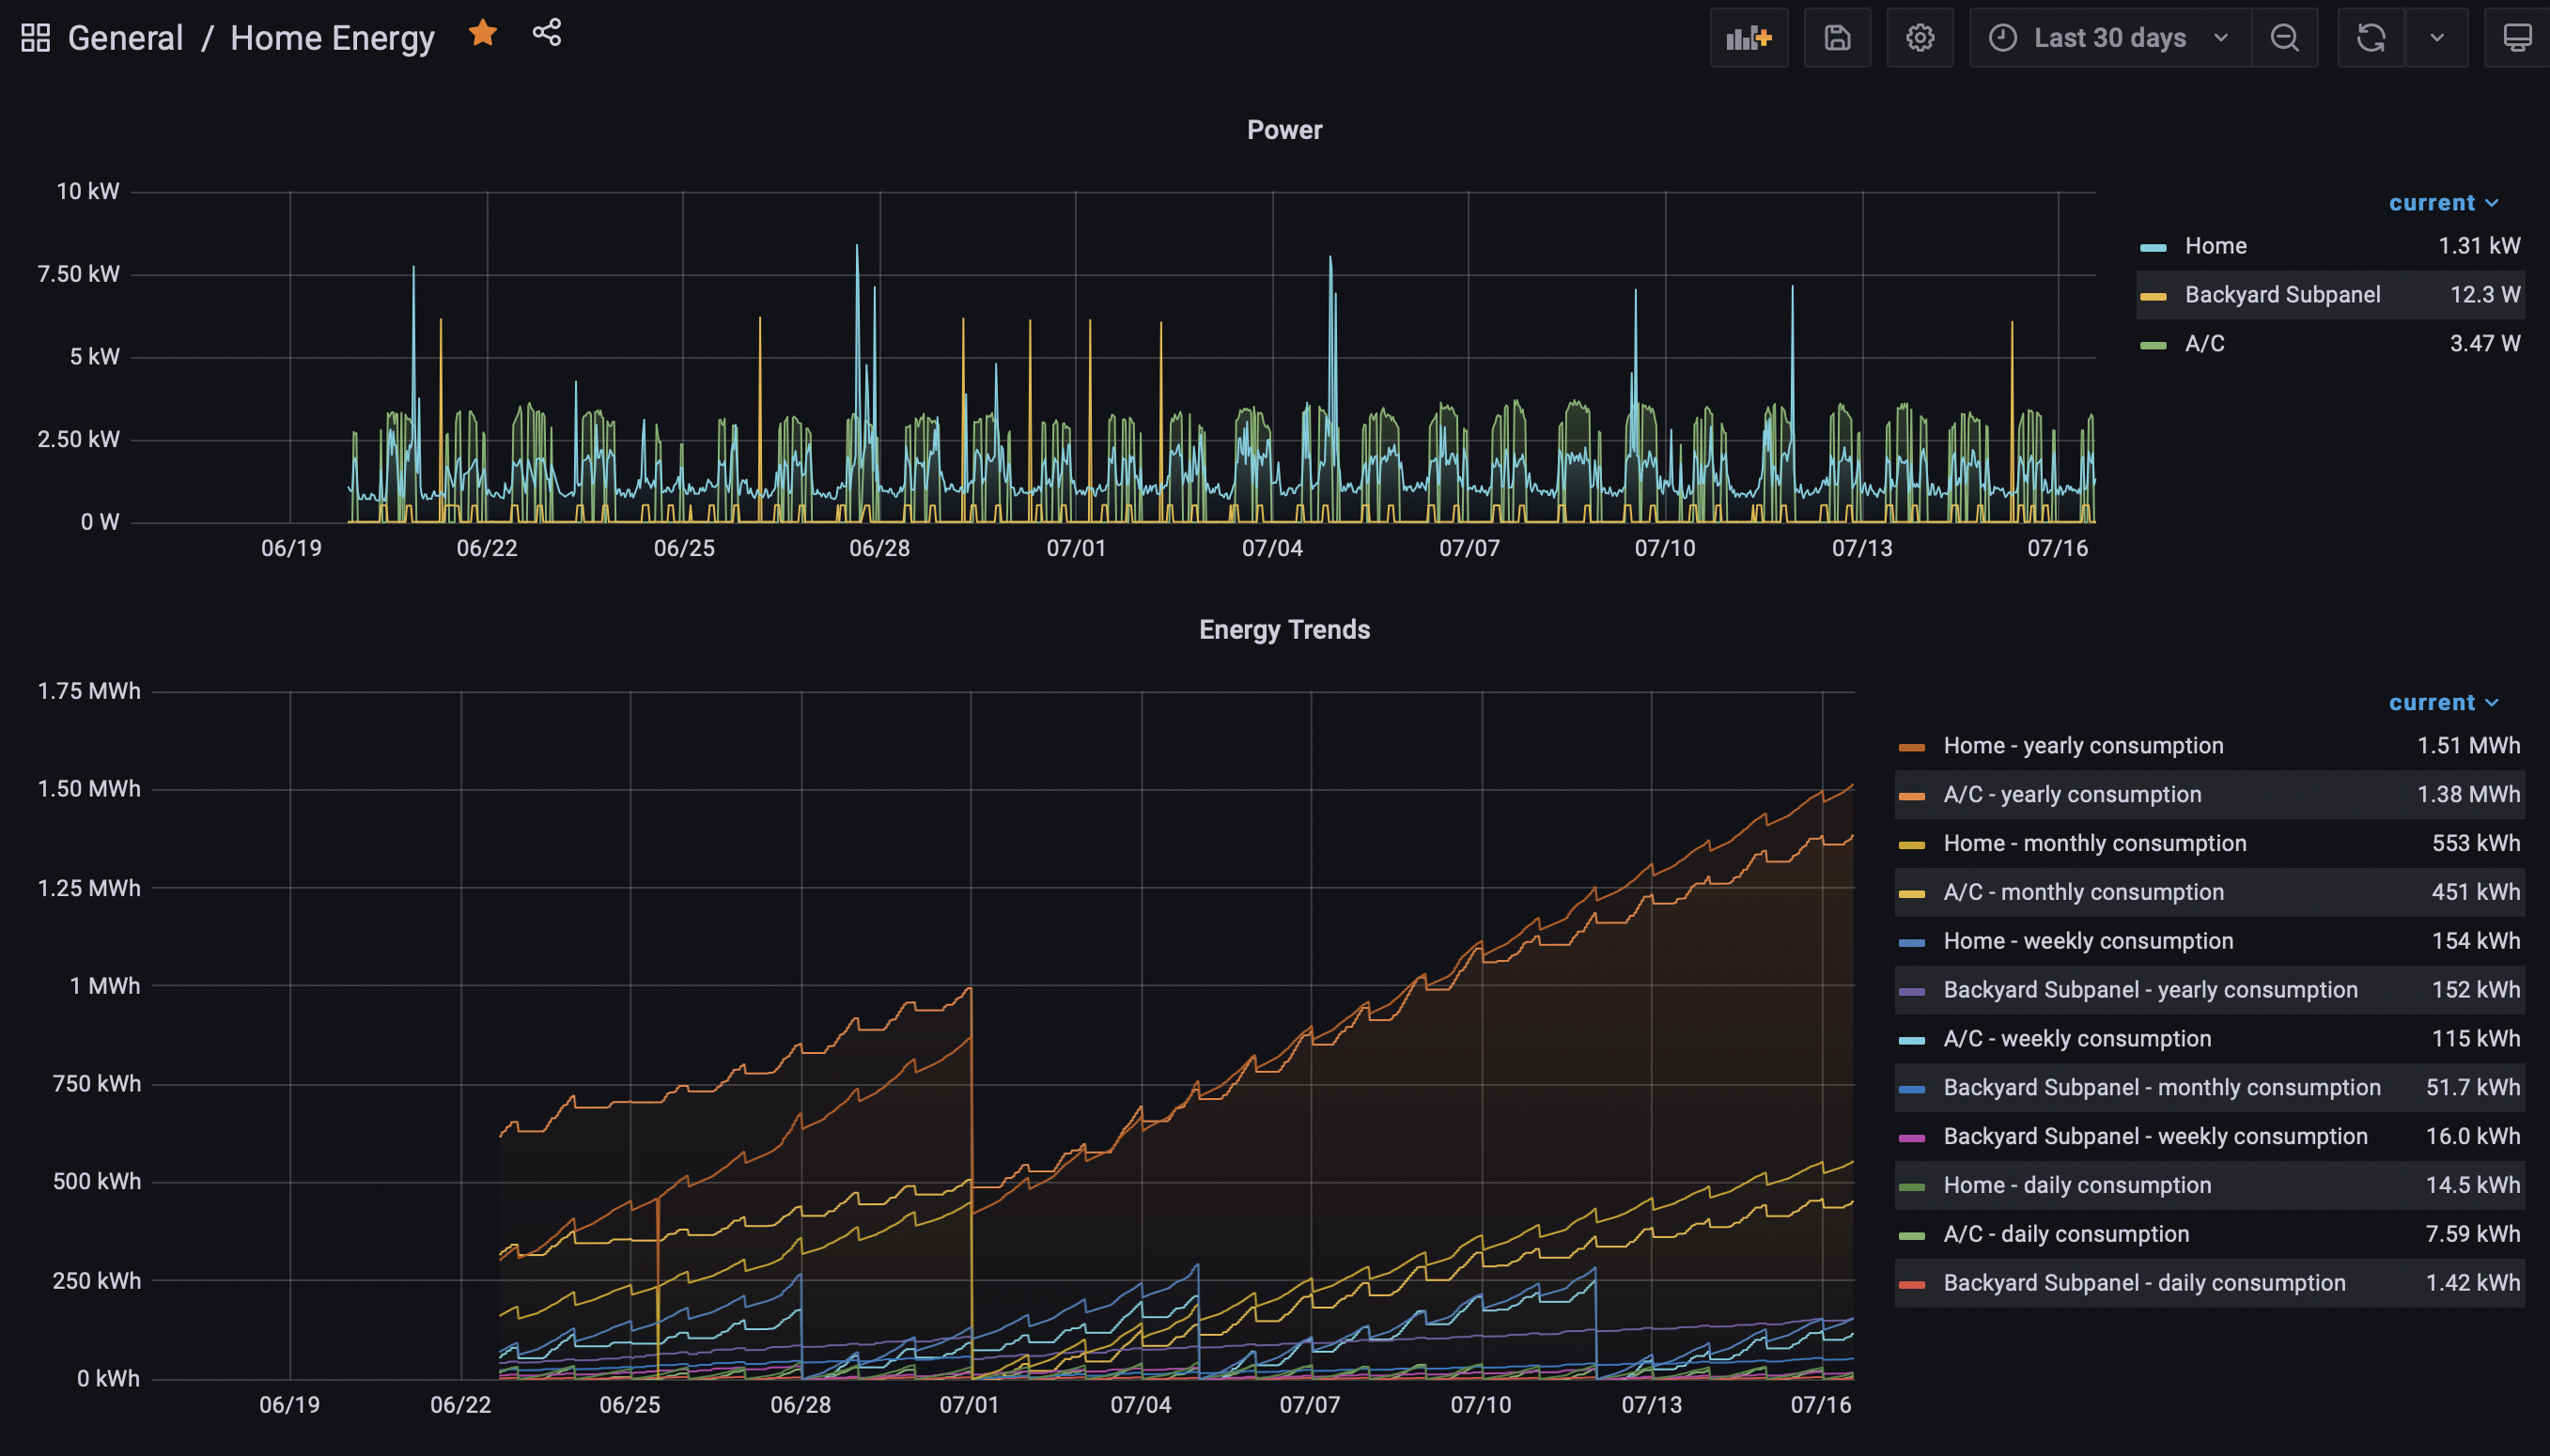Select Backyard Subpanel - daily consumption legend entry

(x=2144, y=1284)
